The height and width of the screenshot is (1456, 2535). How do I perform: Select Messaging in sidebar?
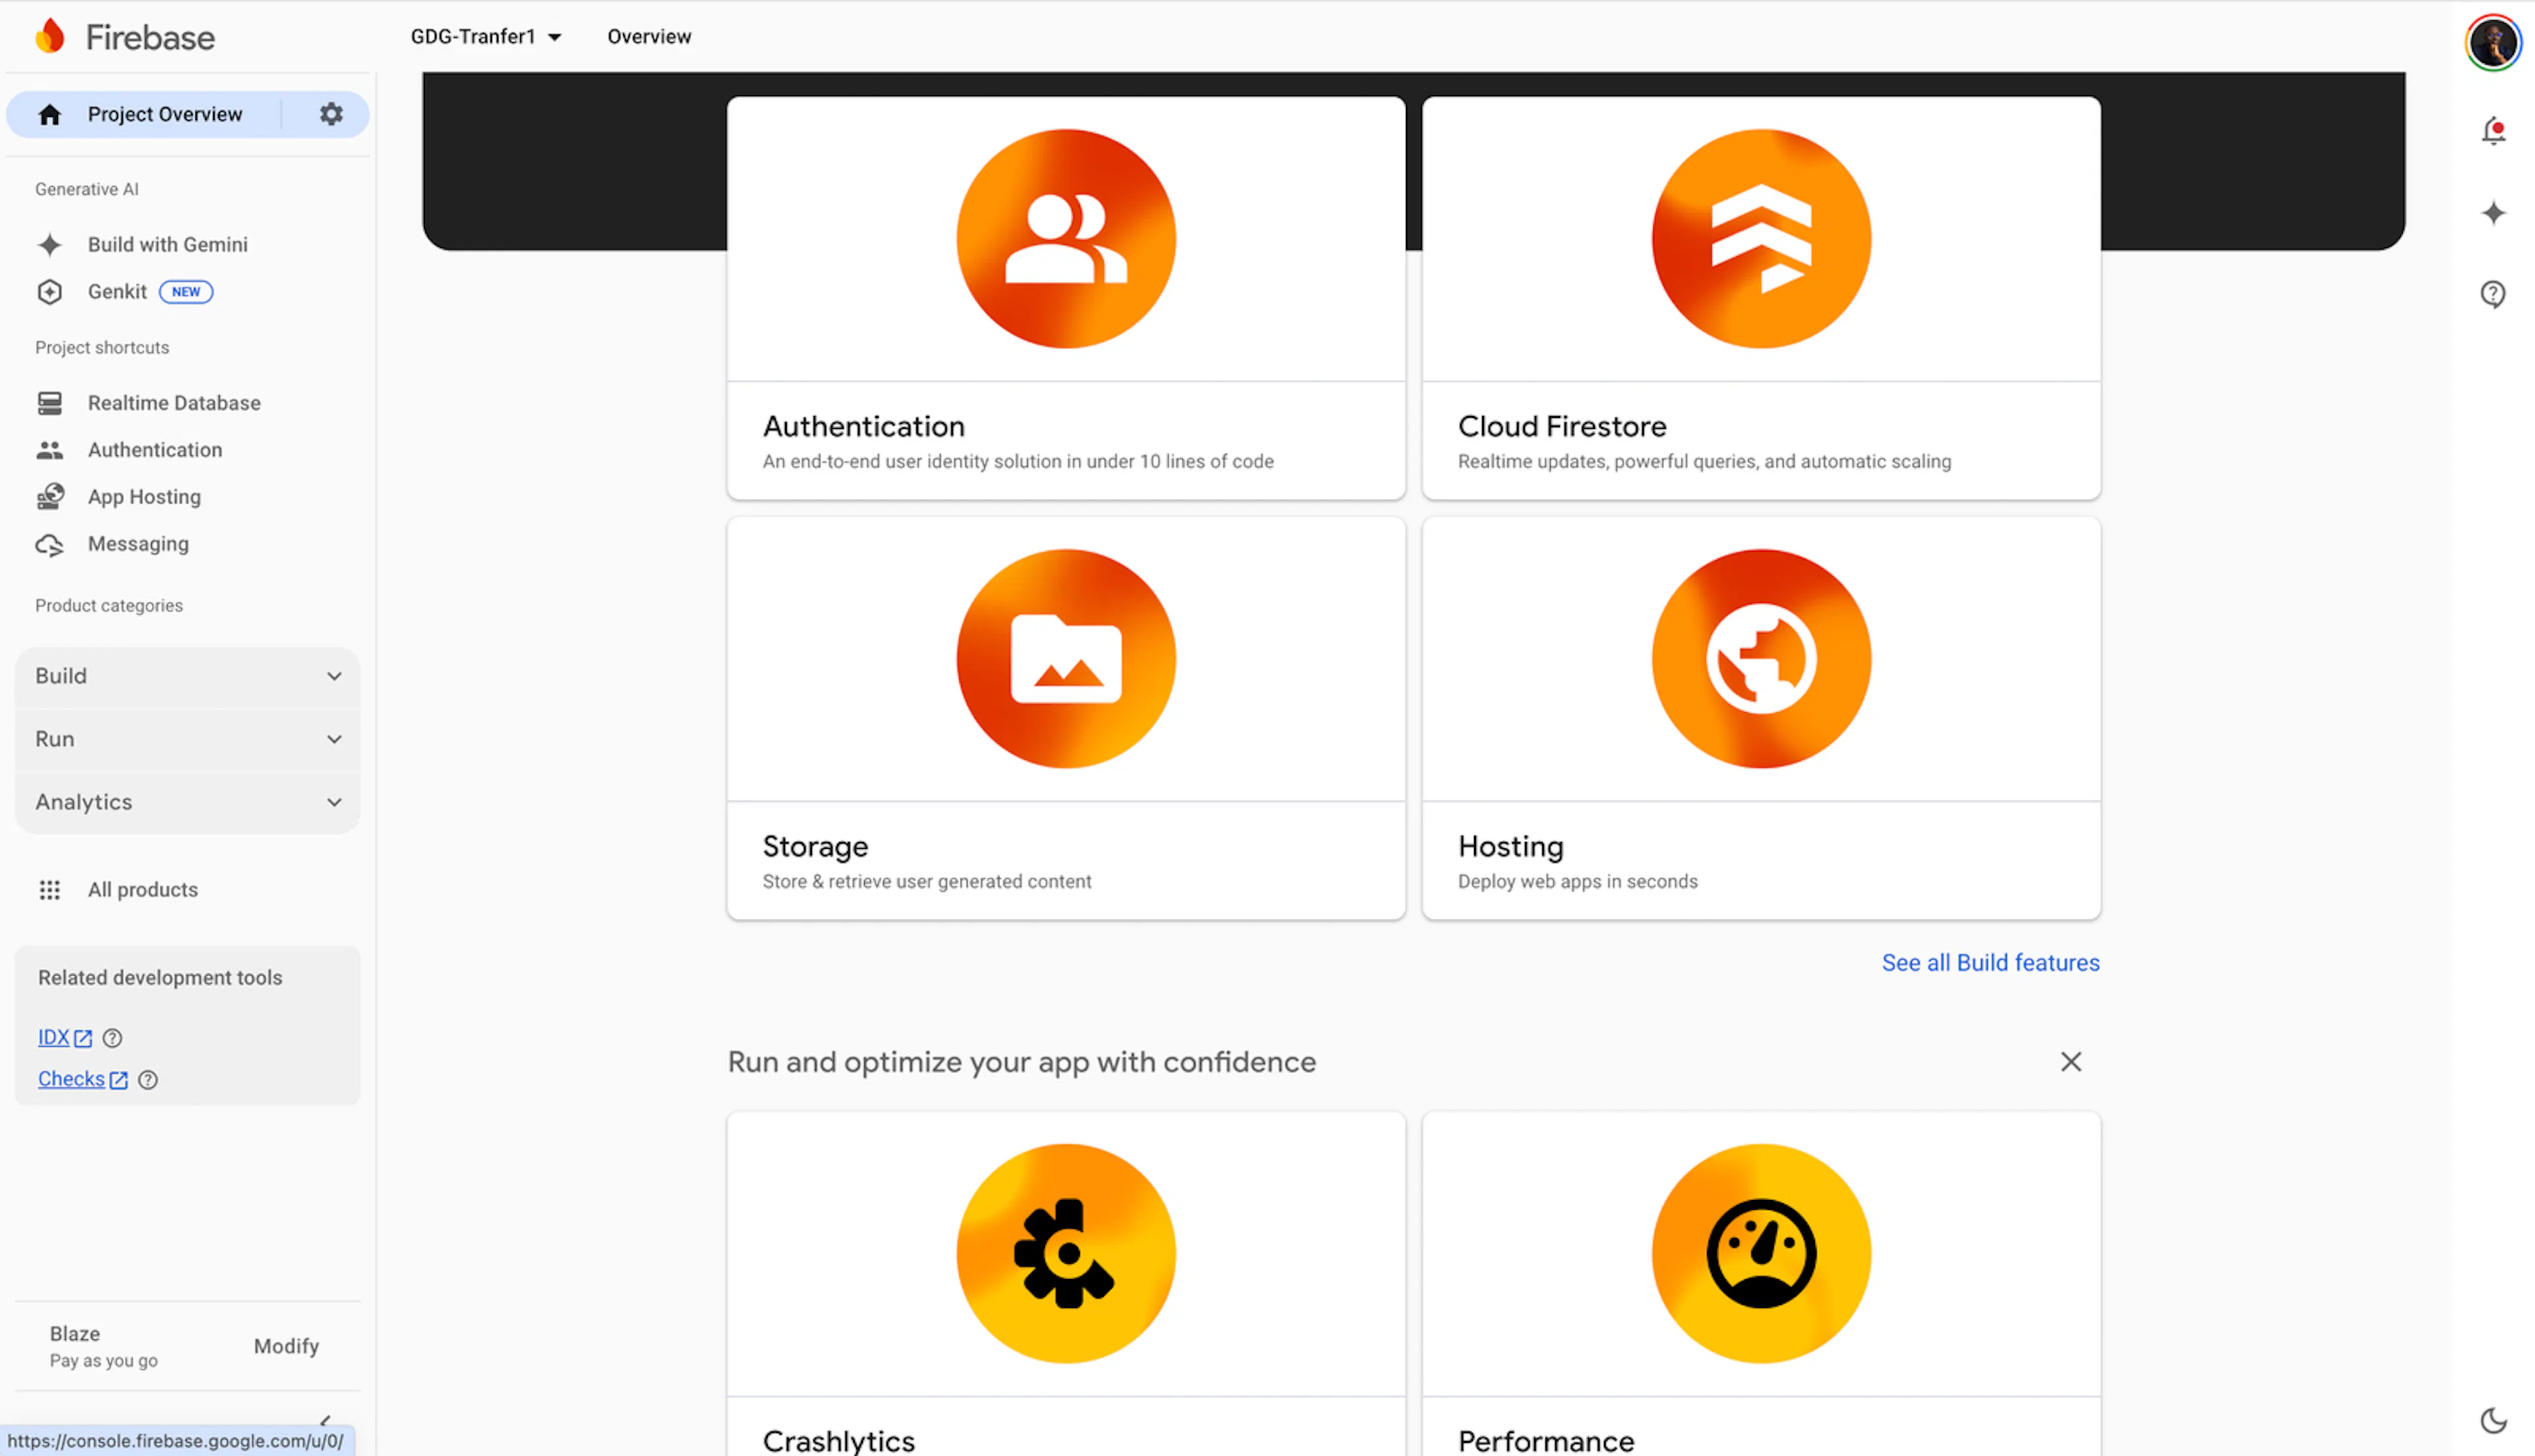pos(138,544)
